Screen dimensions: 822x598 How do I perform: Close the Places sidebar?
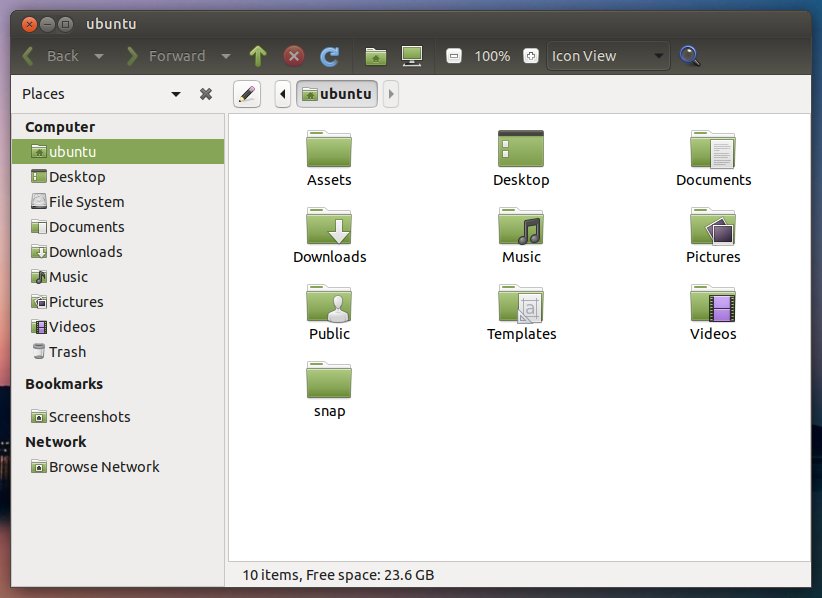point(206,94)
